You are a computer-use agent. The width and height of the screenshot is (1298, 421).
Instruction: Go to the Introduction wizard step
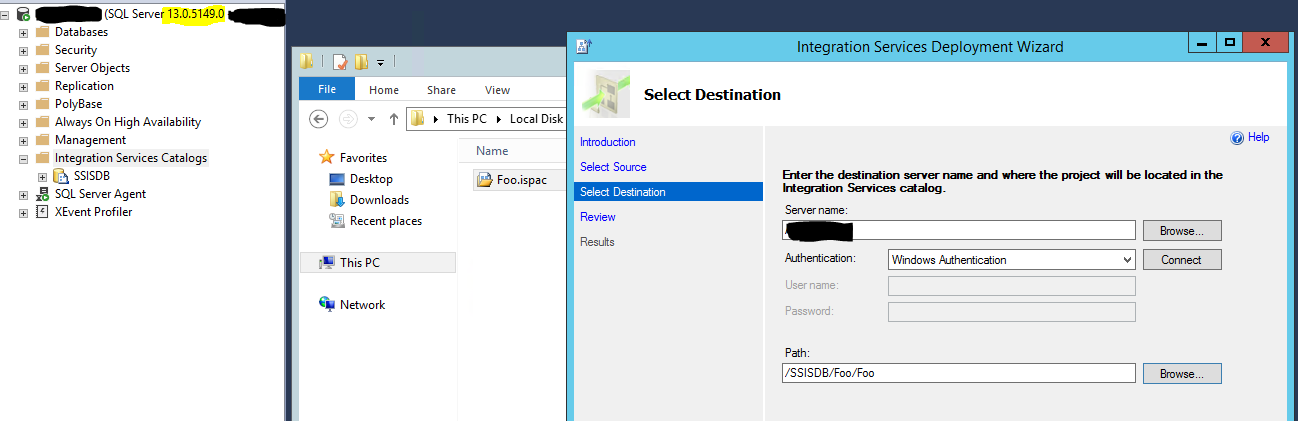(608, 142)
